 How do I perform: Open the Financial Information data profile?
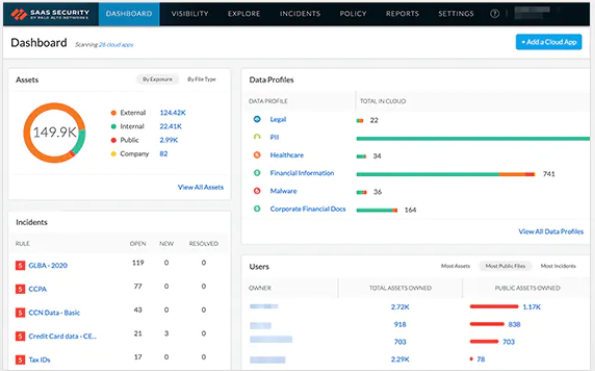pos(302,173)
